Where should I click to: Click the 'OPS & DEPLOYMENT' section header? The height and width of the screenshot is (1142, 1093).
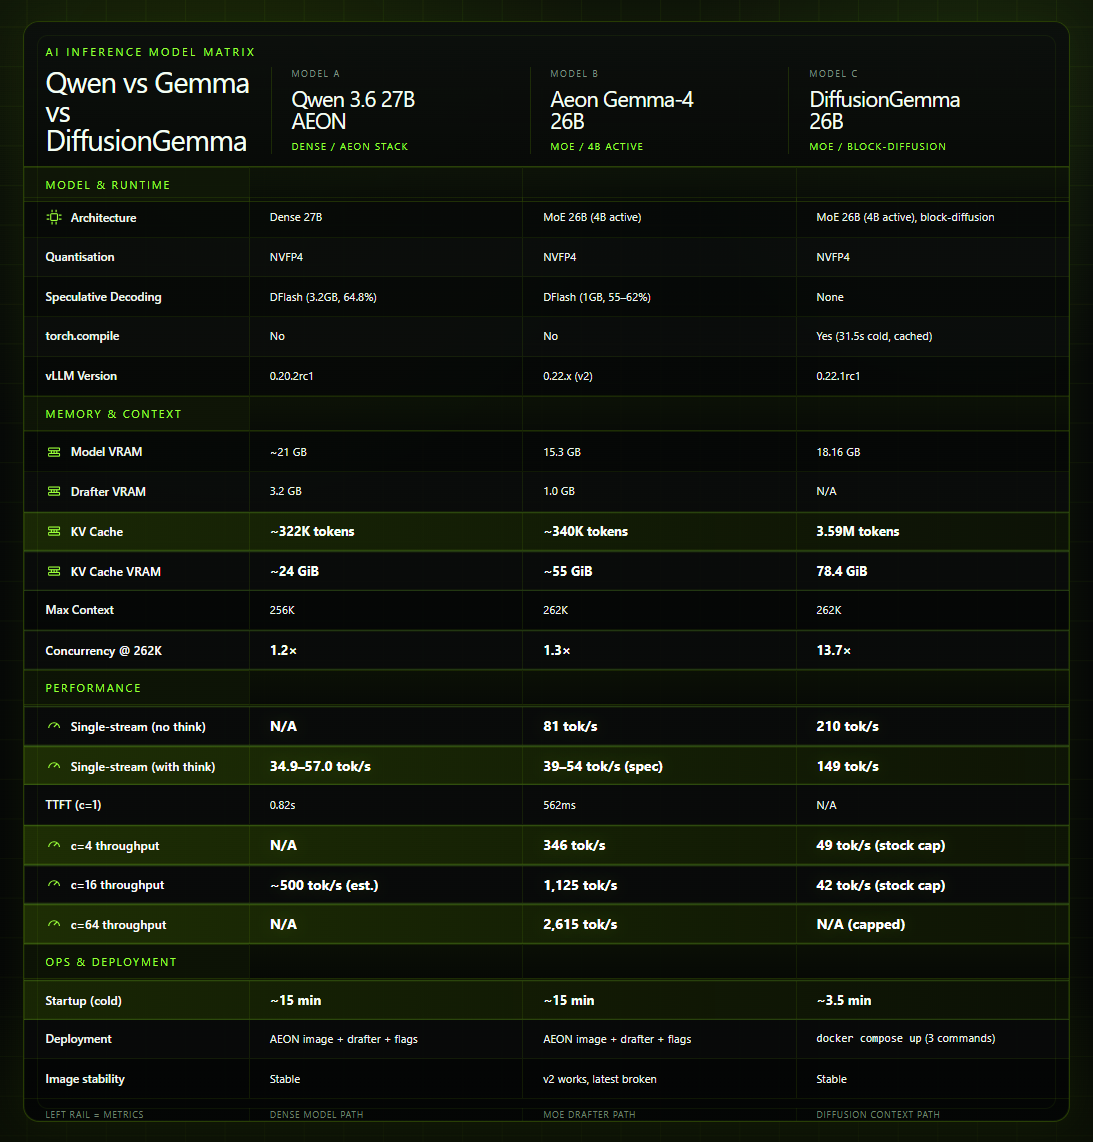click(111, 962)
